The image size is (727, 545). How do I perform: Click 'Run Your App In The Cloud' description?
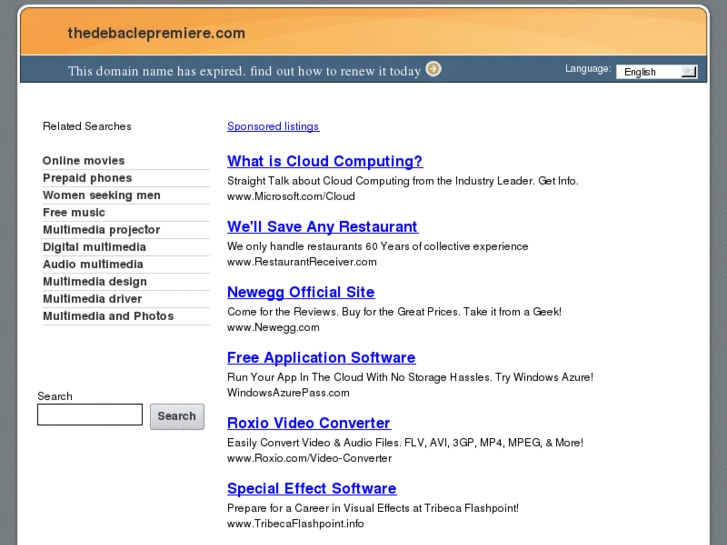[x=410, y=377]
